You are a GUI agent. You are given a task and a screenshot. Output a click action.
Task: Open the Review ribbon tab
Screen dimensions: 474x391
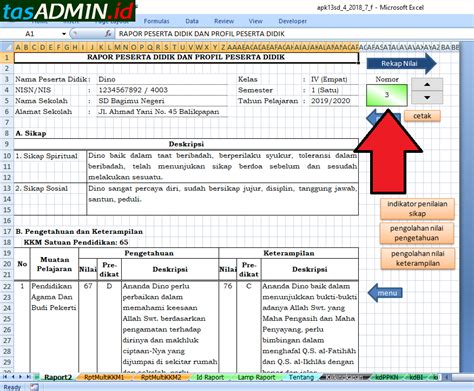coord(224,21)
